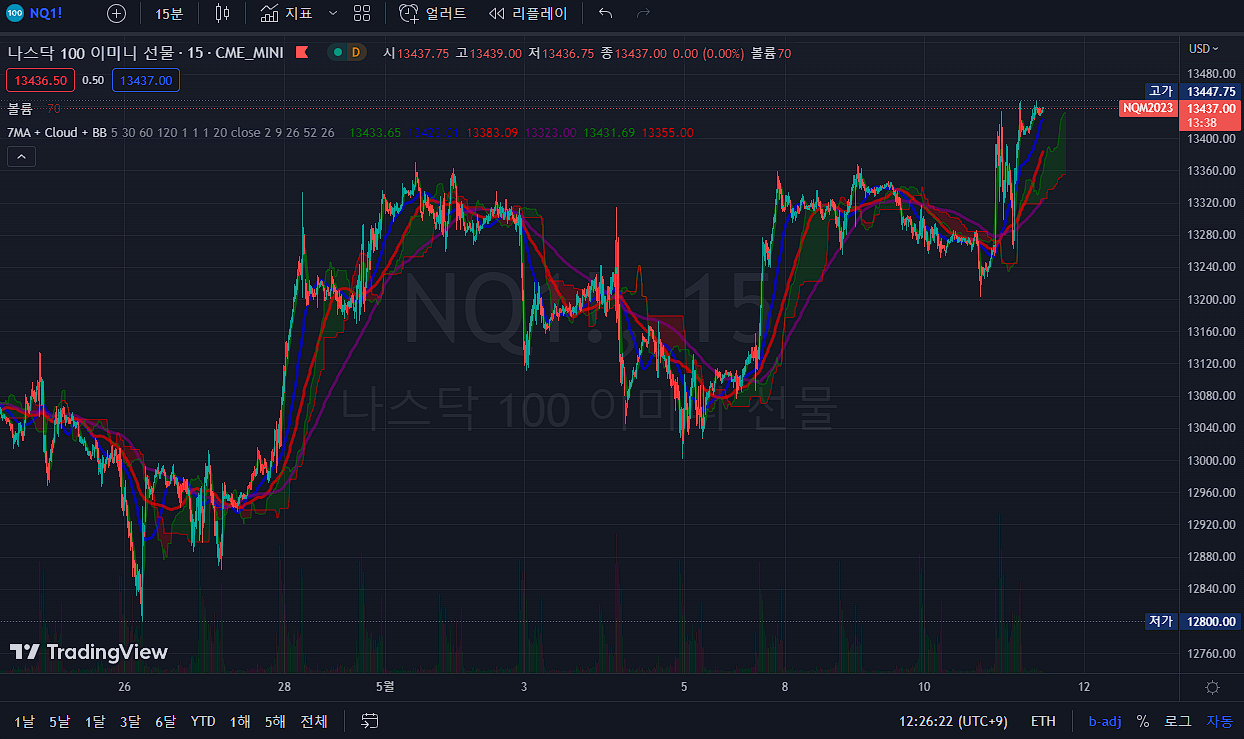
Task: Open the candlestick chart style picker
Action: click(x=222, y=13)
